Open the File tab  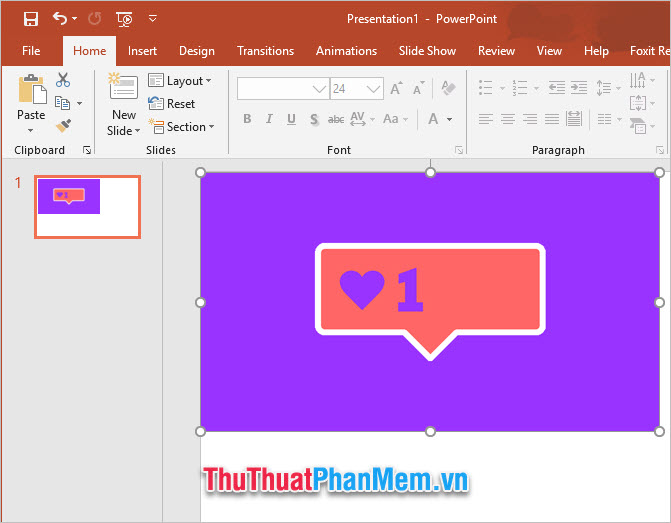pos(31,51)
